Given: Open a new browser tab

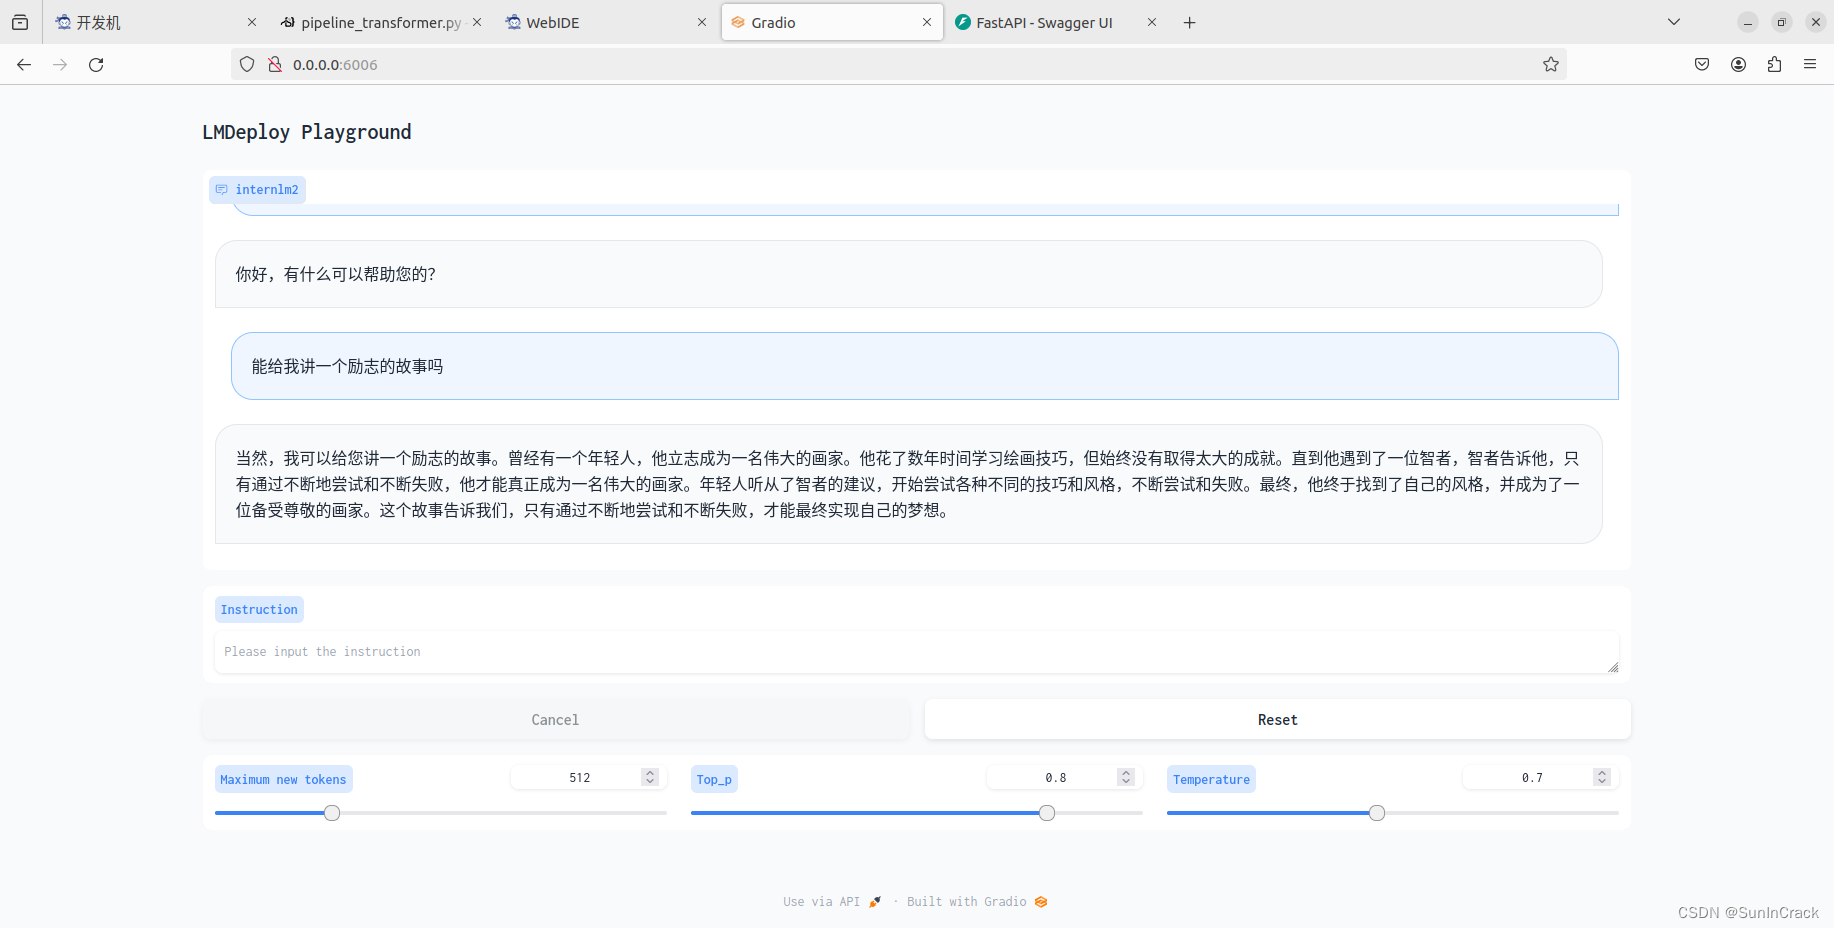Looking at the screenshot, I should point(1189,22).
